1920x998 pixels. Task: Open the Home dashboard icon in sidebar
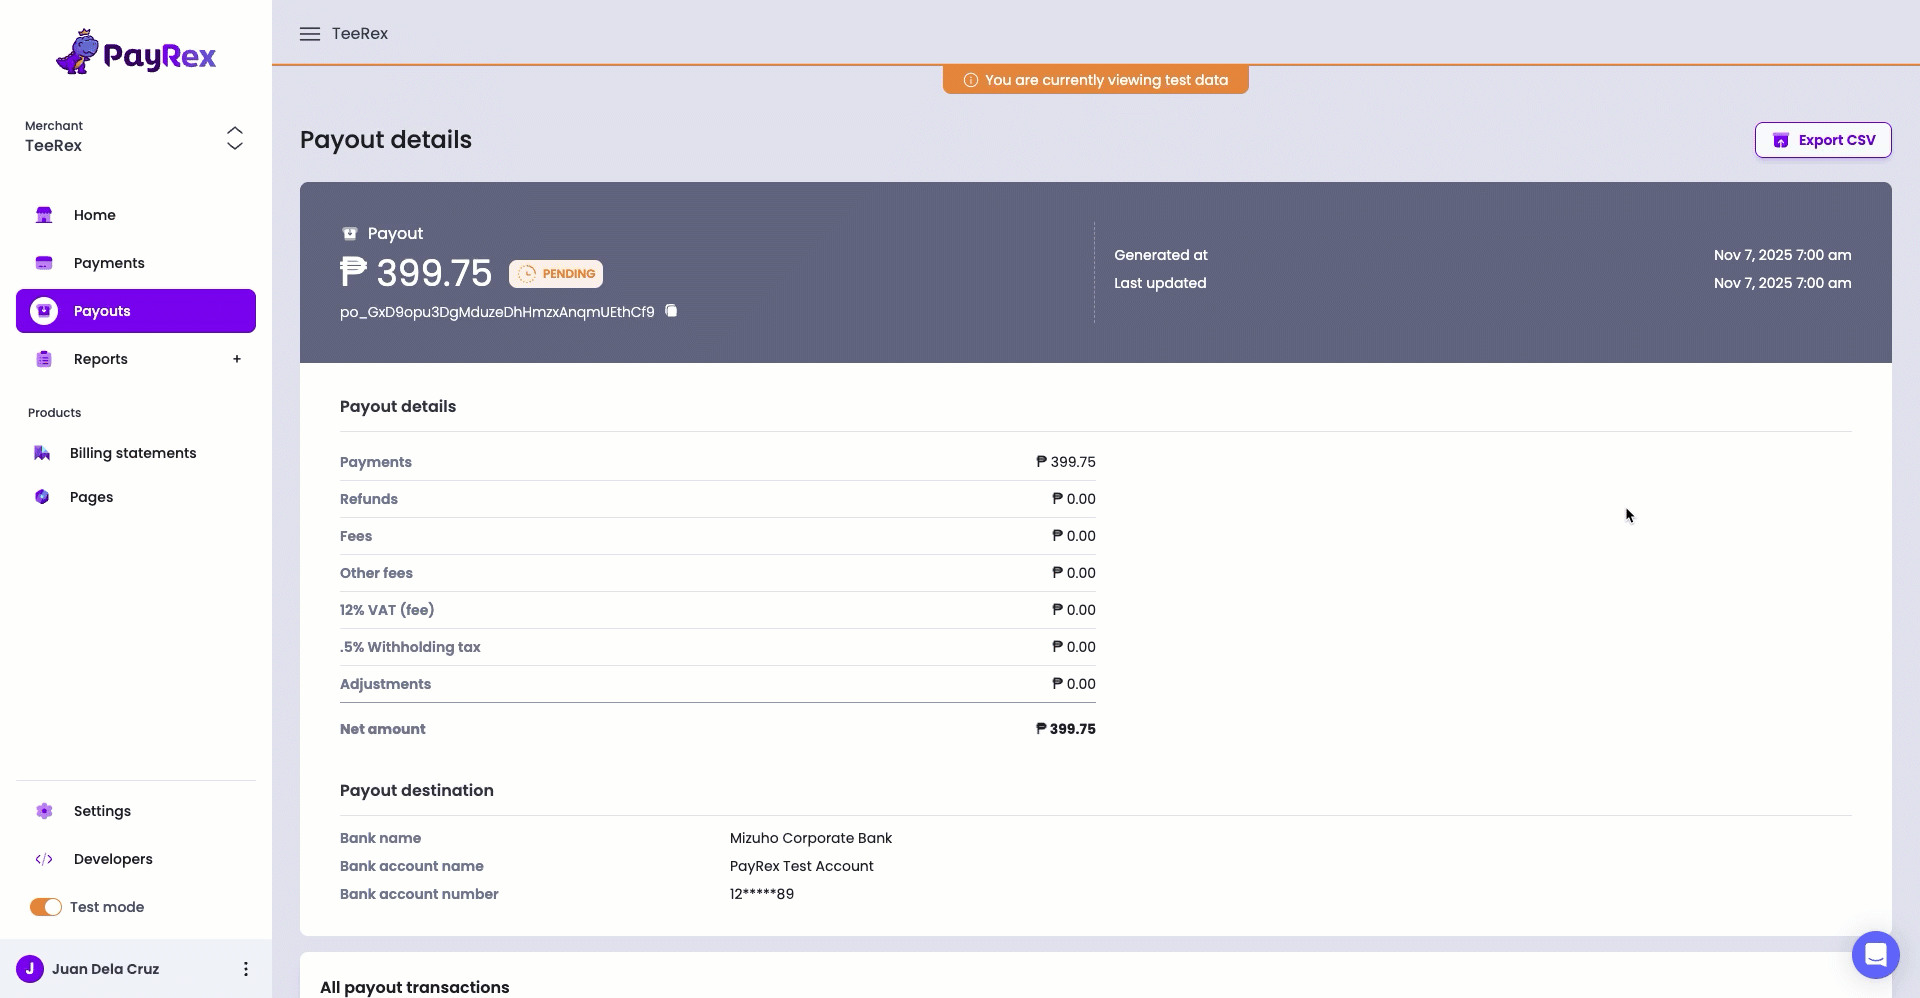coord(44,215)
